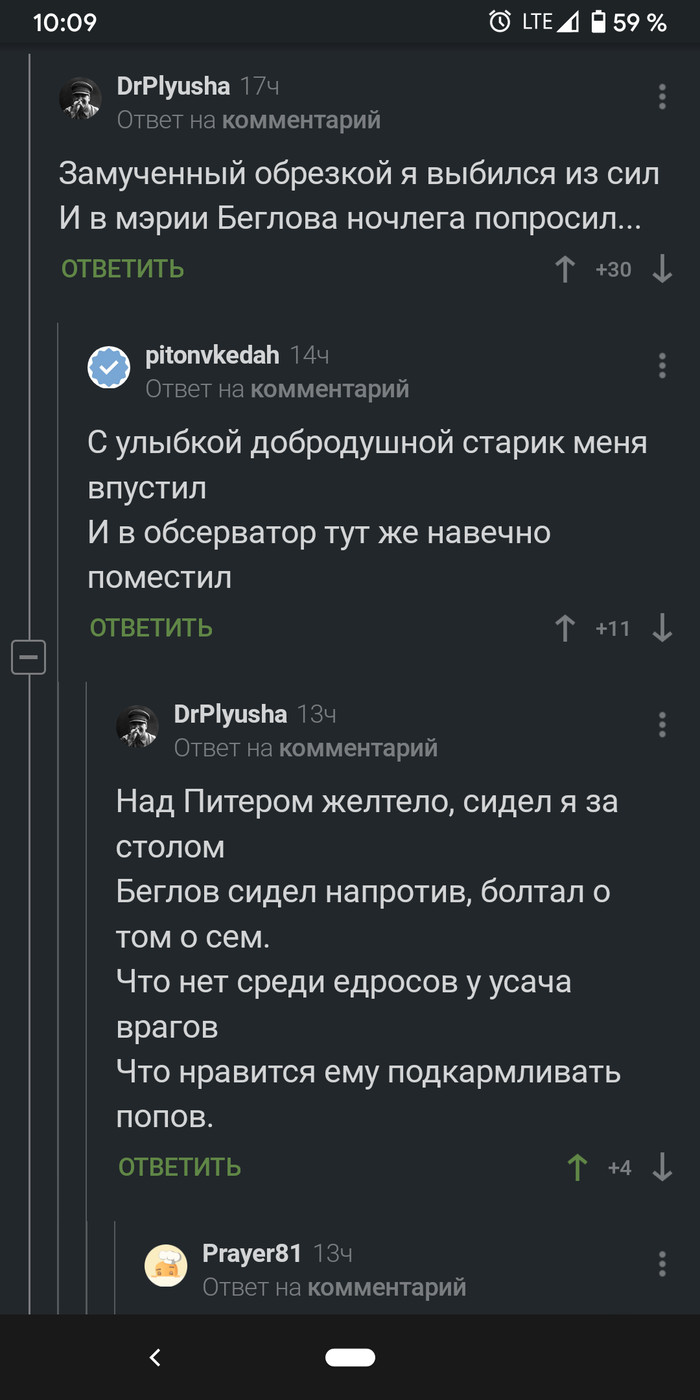This screenshot has height=1400, width=700.
Task: Reply to the comment rated +30
Action: click(x=123, y=269)
